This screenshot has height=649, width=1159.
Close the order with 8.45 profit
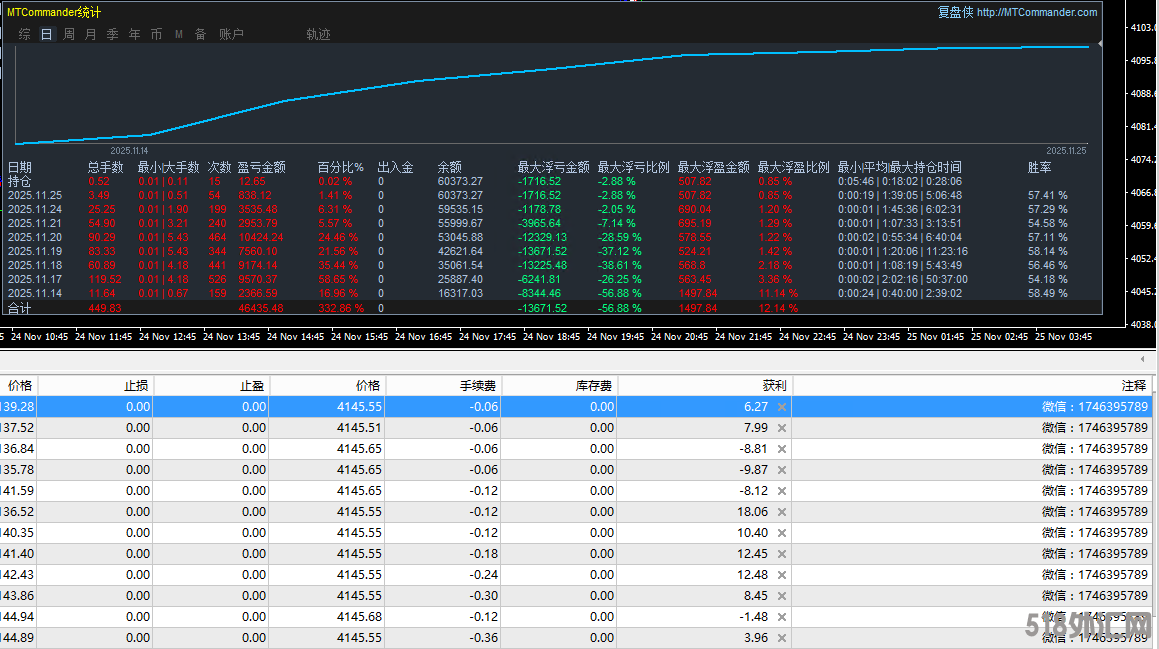click(782, 596)
